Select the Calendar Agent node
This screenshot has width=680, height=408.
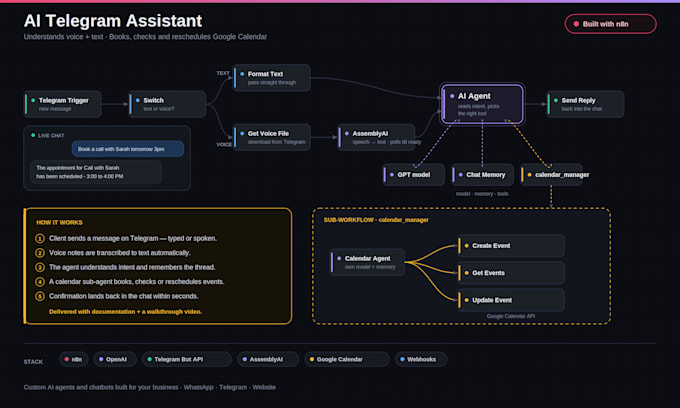368,262
